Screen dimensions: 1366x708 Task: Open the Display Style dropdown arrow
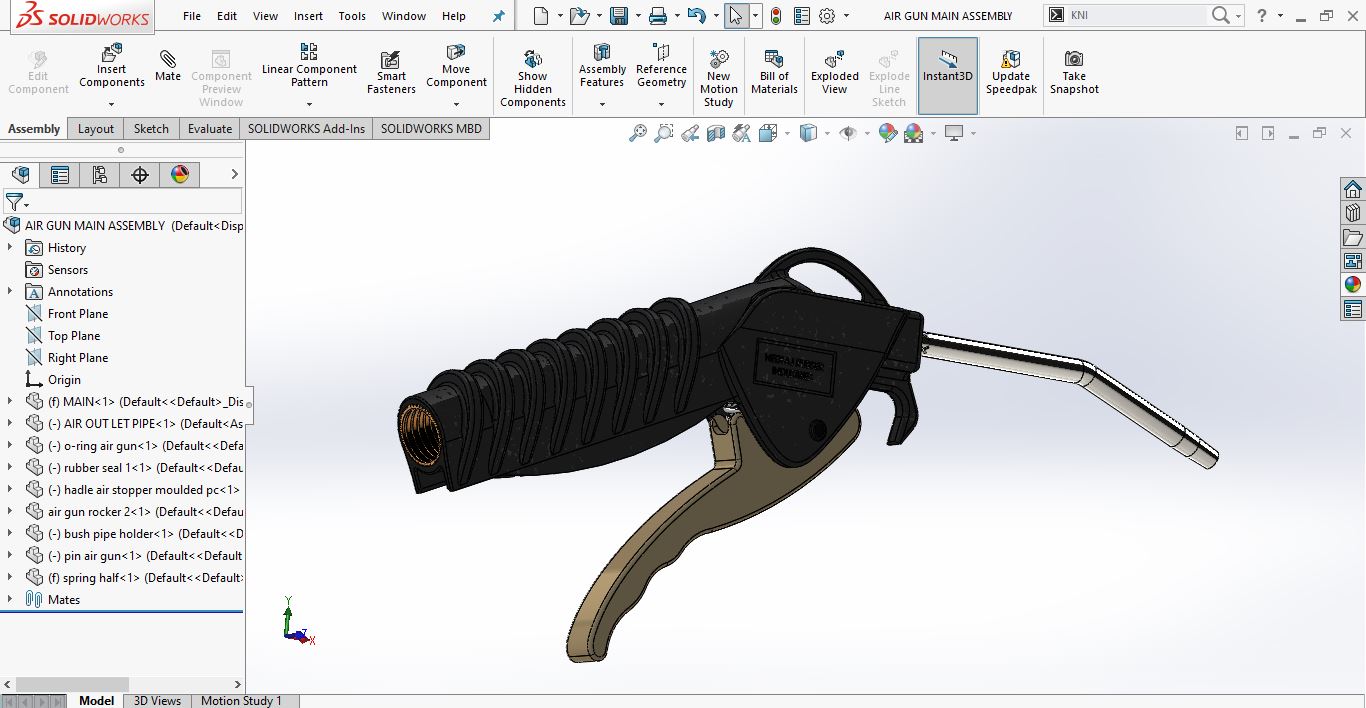pos(826,133)
